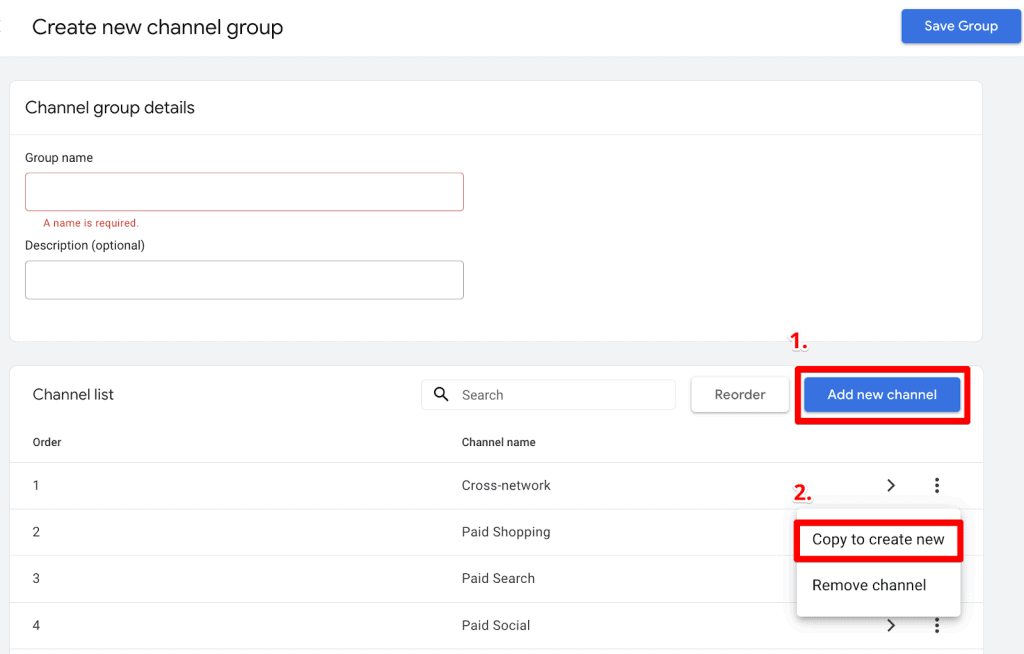Viewport: 1024px width, 654px height.
Task: Click the Order column header
Action: (x=47, y=442)
